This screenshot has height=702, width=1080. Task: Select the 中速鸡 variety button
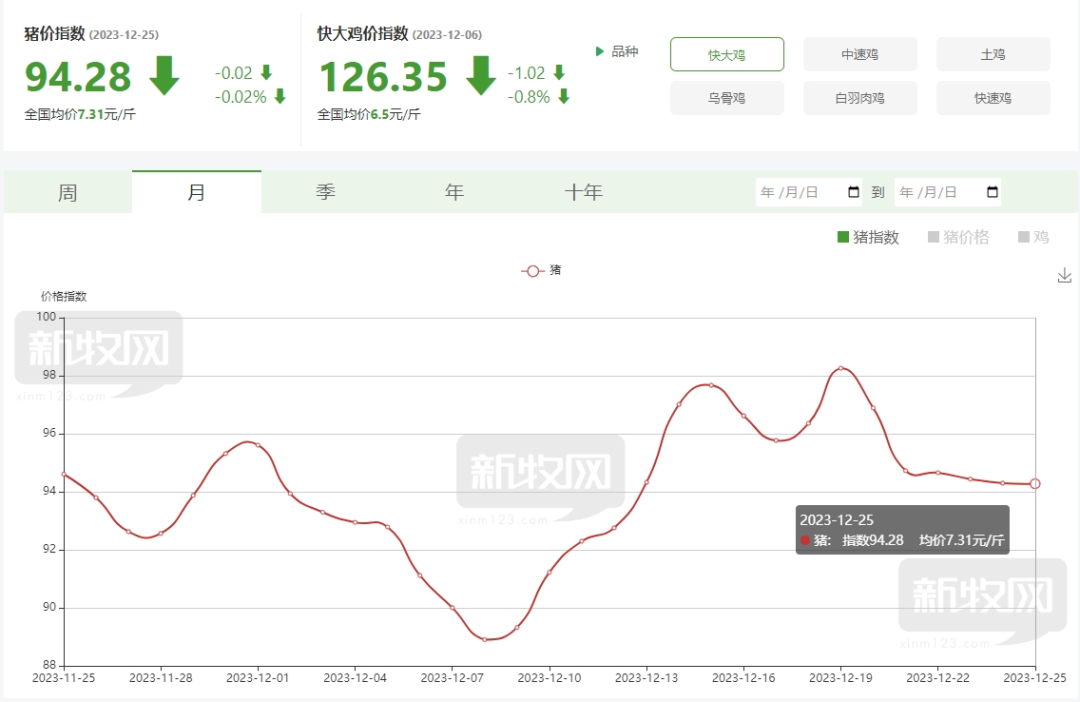(860, 54)
